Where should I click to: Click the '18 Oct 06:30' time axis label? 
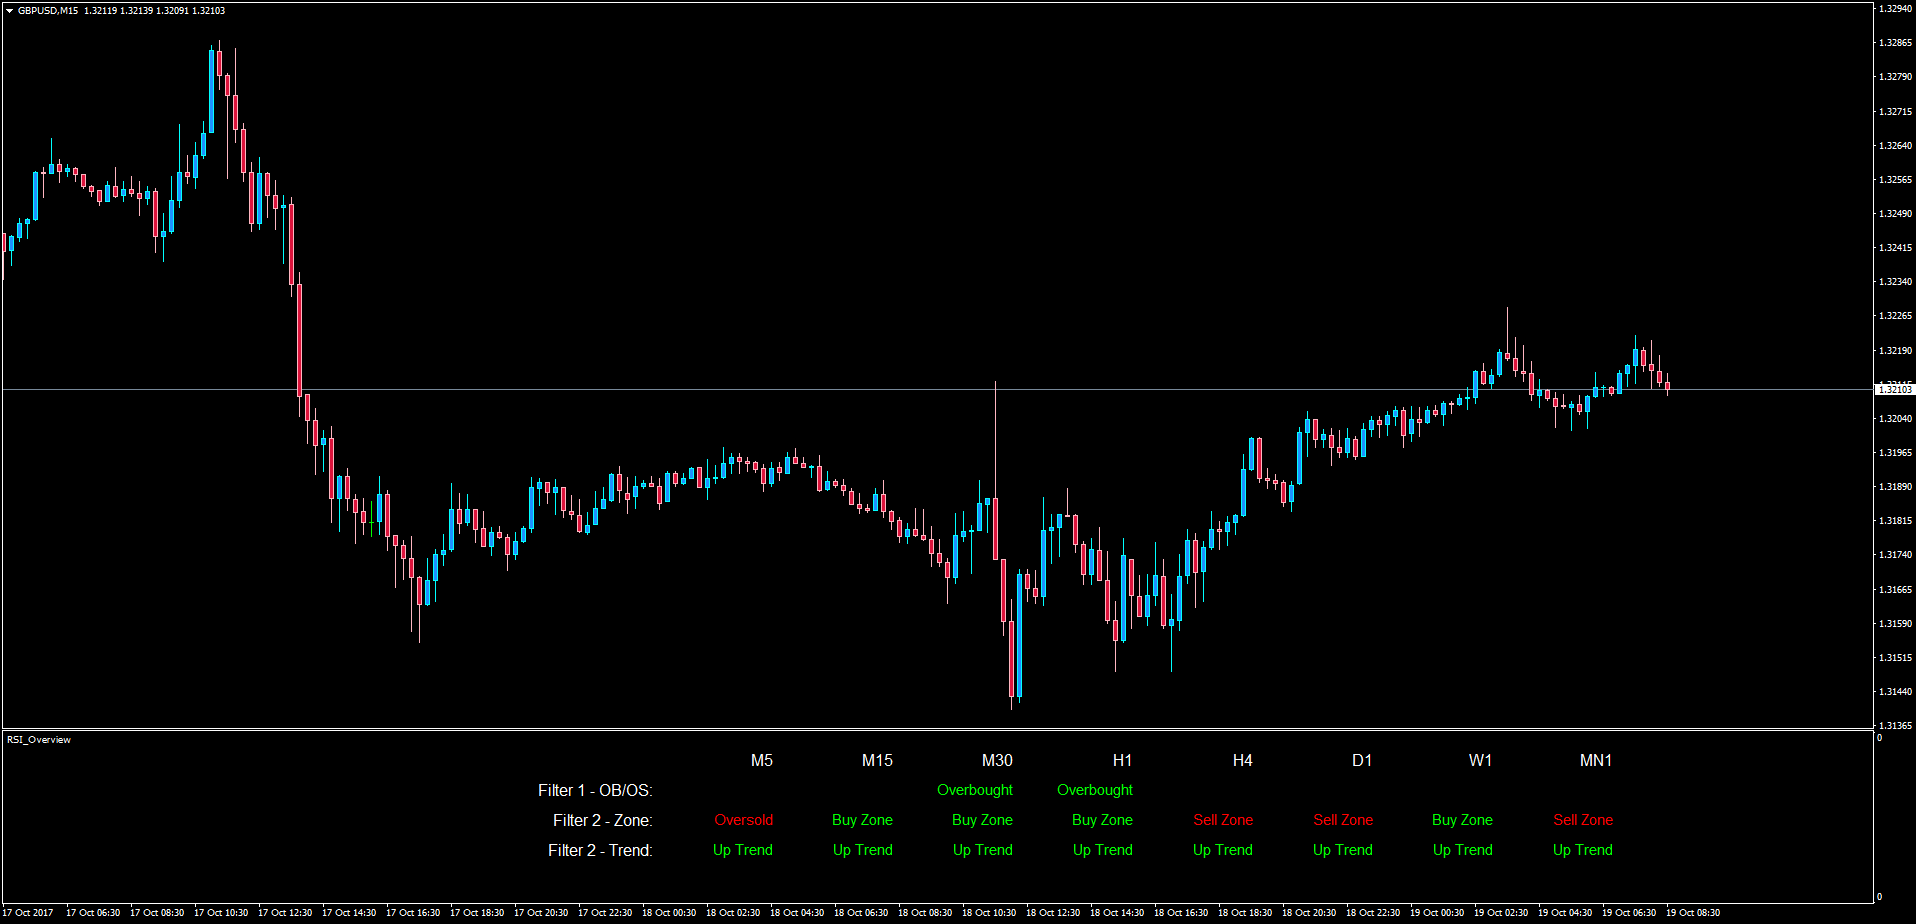point(861,913)
